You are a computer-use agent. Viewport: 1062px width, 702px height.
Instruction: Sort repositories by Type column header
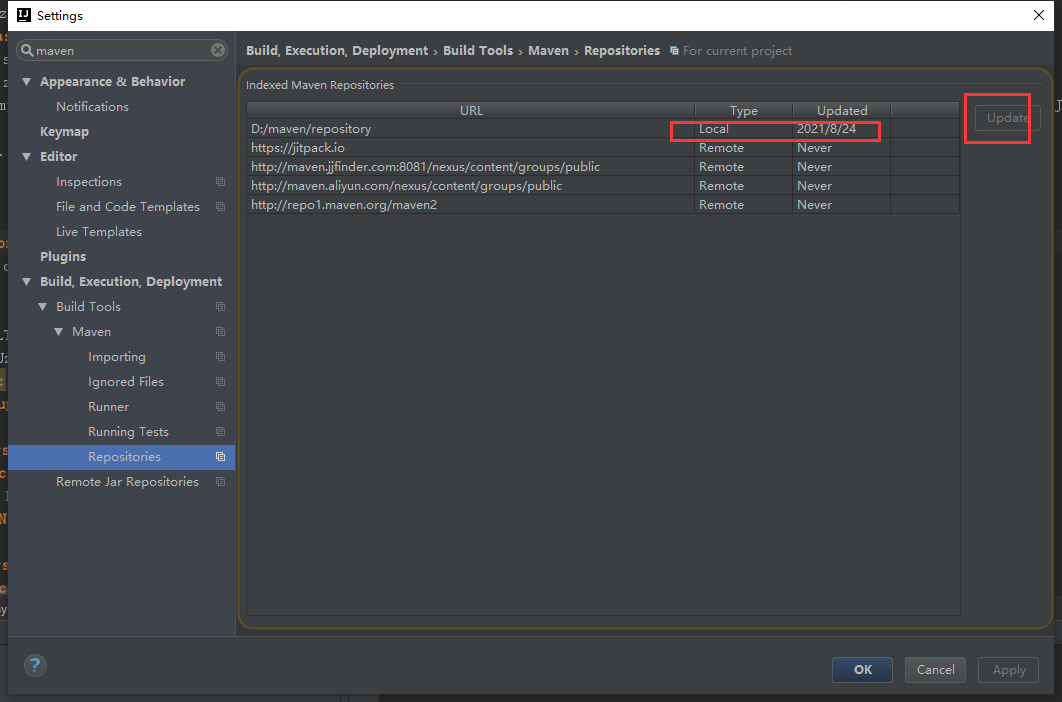point(743,110)
